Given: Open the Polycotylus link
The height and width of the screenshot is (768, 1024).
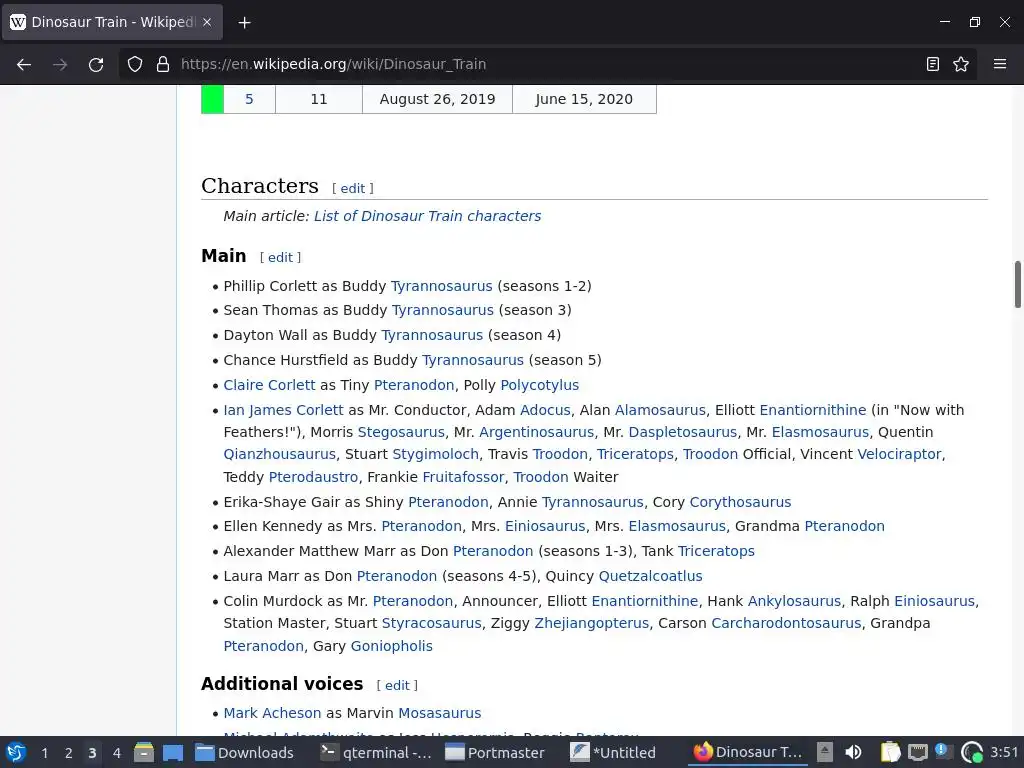Looking at the screenshot, I should 539,385.
